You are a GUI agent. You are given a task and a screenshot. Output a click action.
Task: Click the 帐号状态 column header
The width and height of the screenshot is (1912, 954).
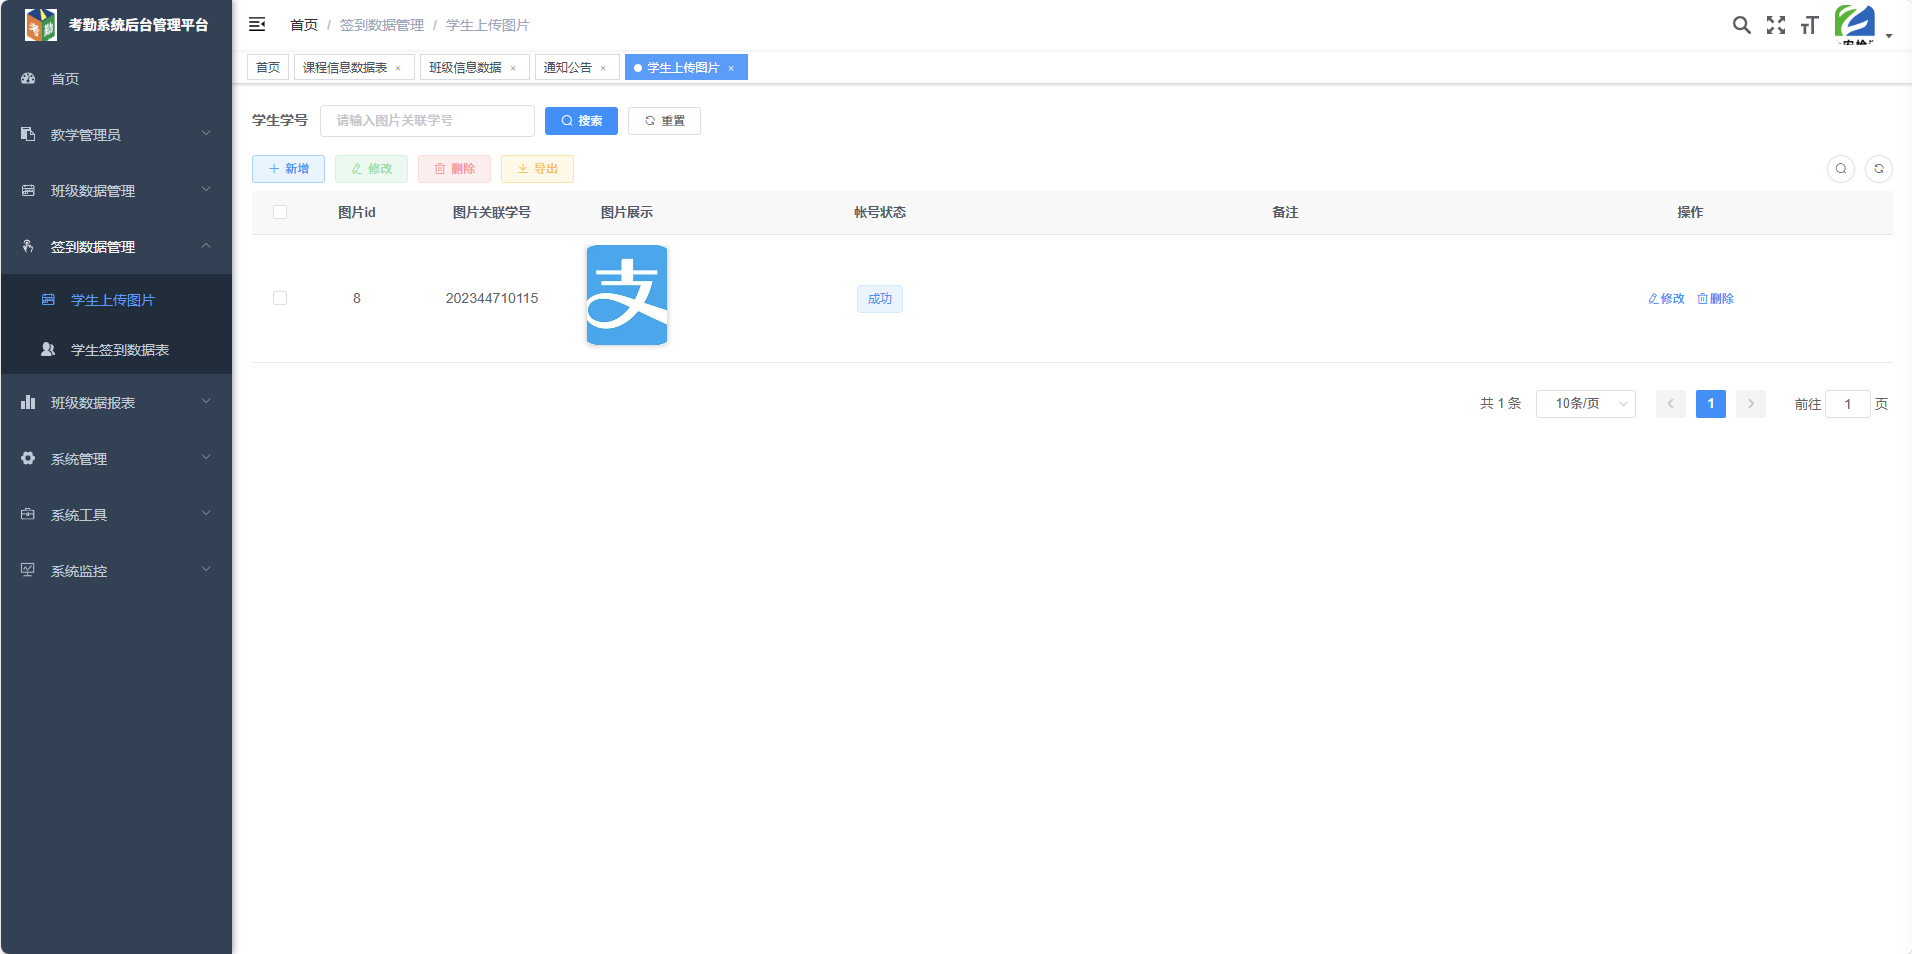pos(880,212)
